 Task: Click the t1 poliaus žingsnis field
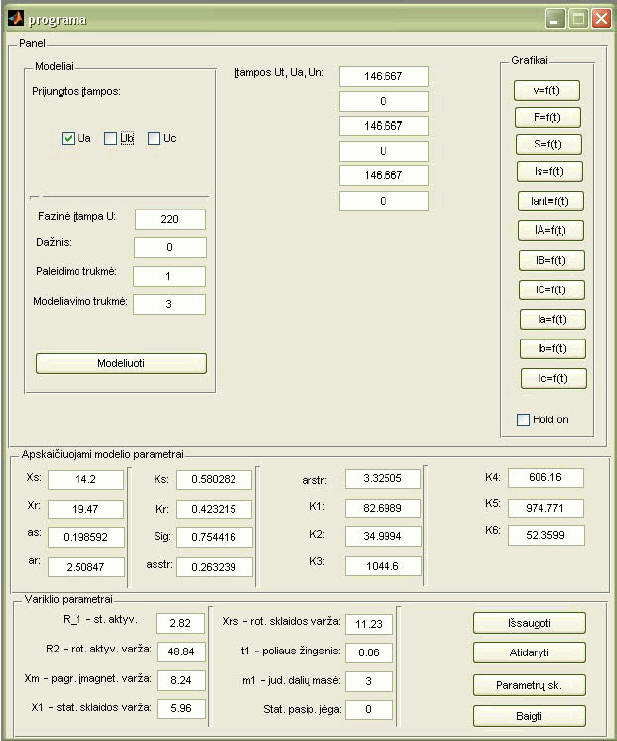[369, 653]
